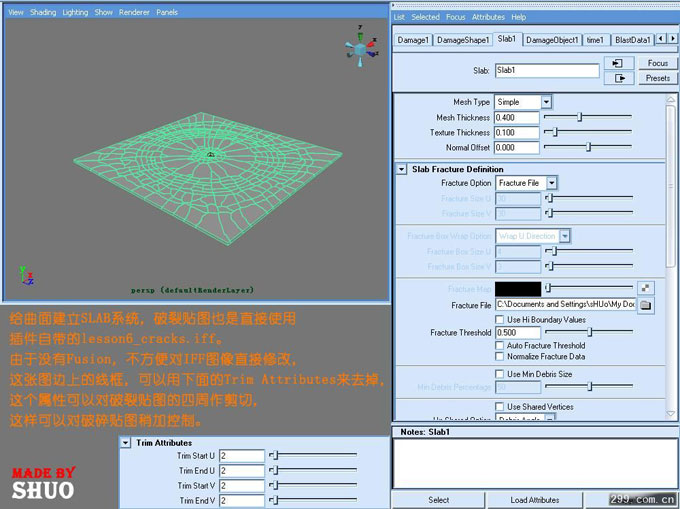
Task: Check Normalize Fracture Data option
Action: pos(500,357)
